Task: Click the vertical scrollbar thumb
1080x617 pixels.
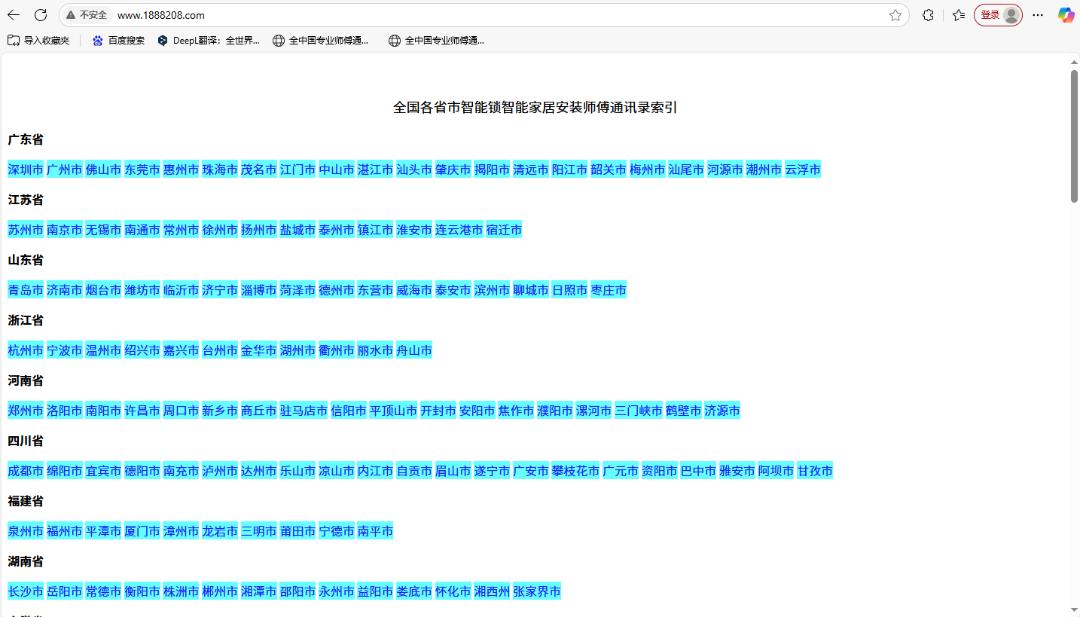Action: pos(1074,136)
